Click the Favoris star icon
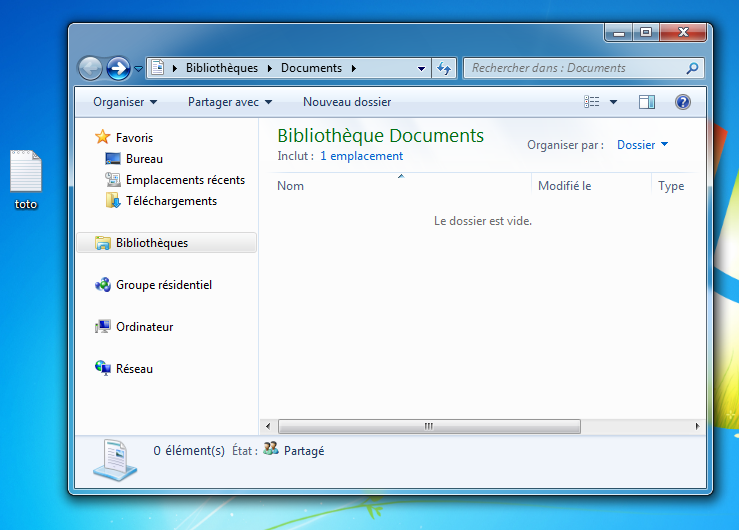This screenshot has height=530, width=739. (x=103, y=137)
